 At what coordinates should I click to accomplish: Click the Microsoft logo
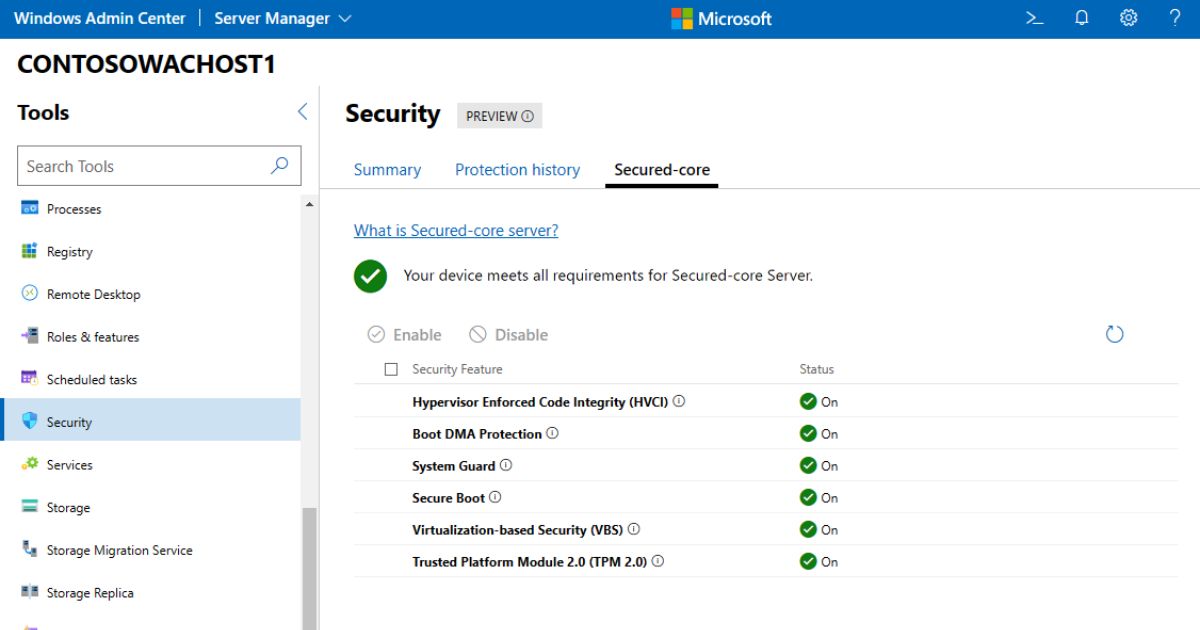721,18
